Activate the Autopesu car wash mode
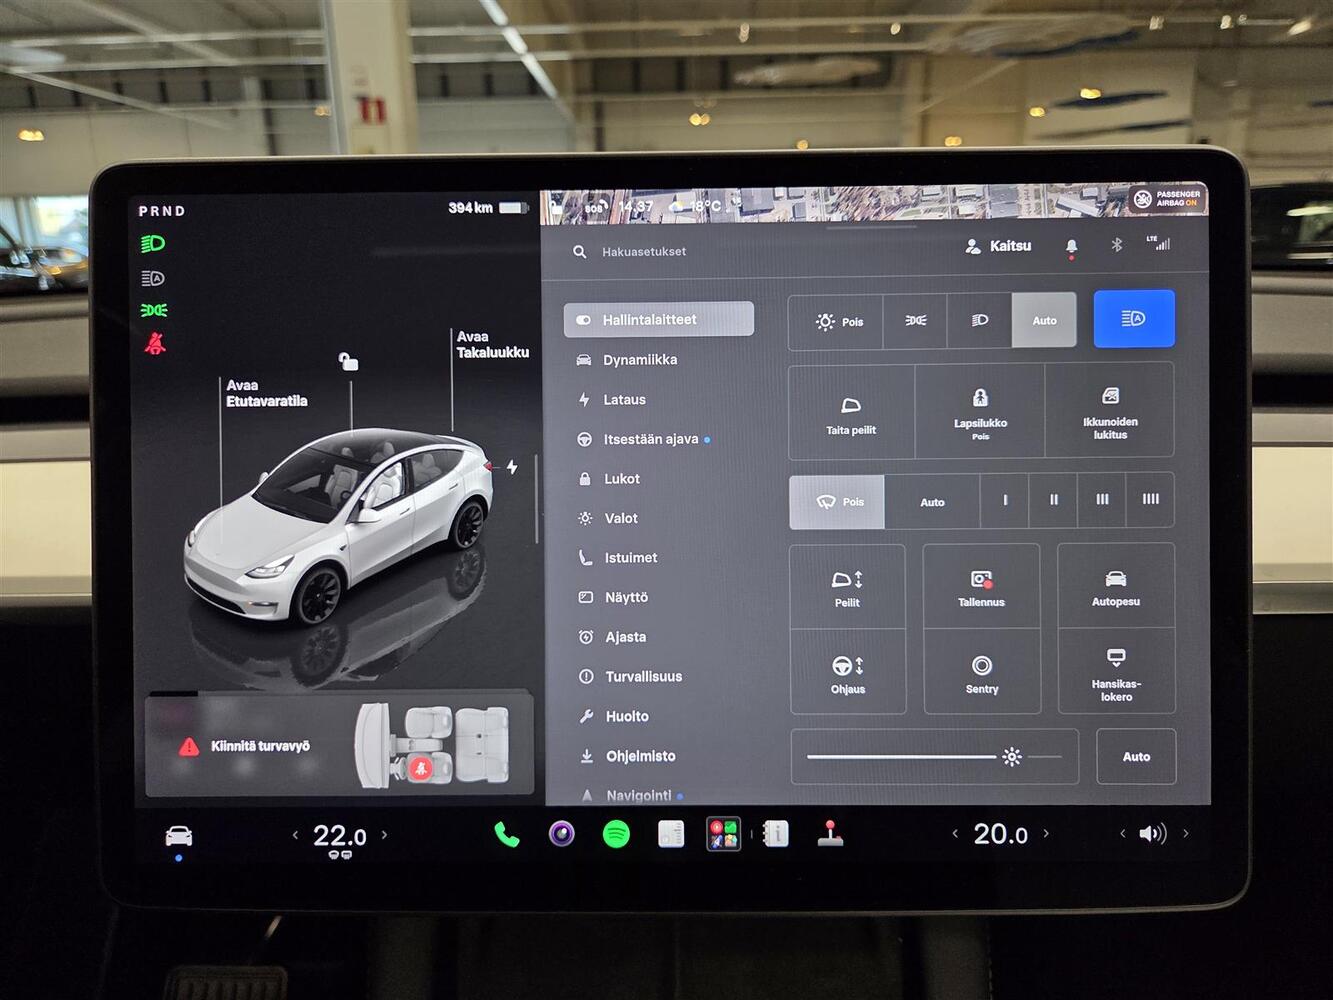Screen dimensions: 1333x1000 point(1116,587)
